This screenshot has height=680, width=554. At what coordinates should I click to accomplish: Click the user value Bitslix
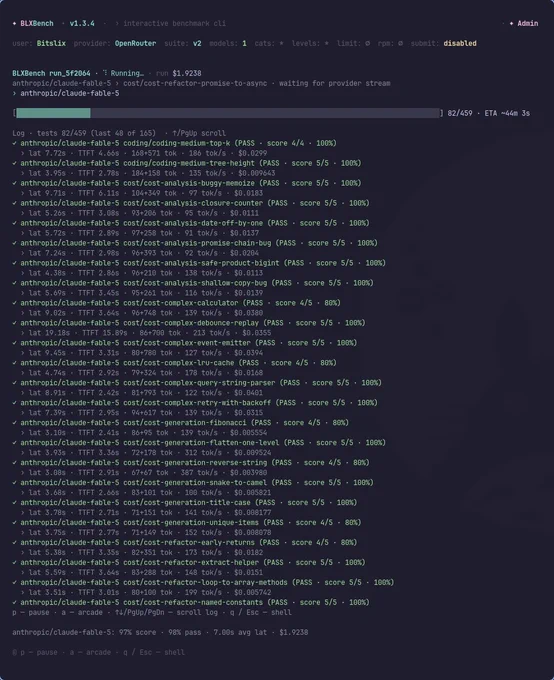51,43
